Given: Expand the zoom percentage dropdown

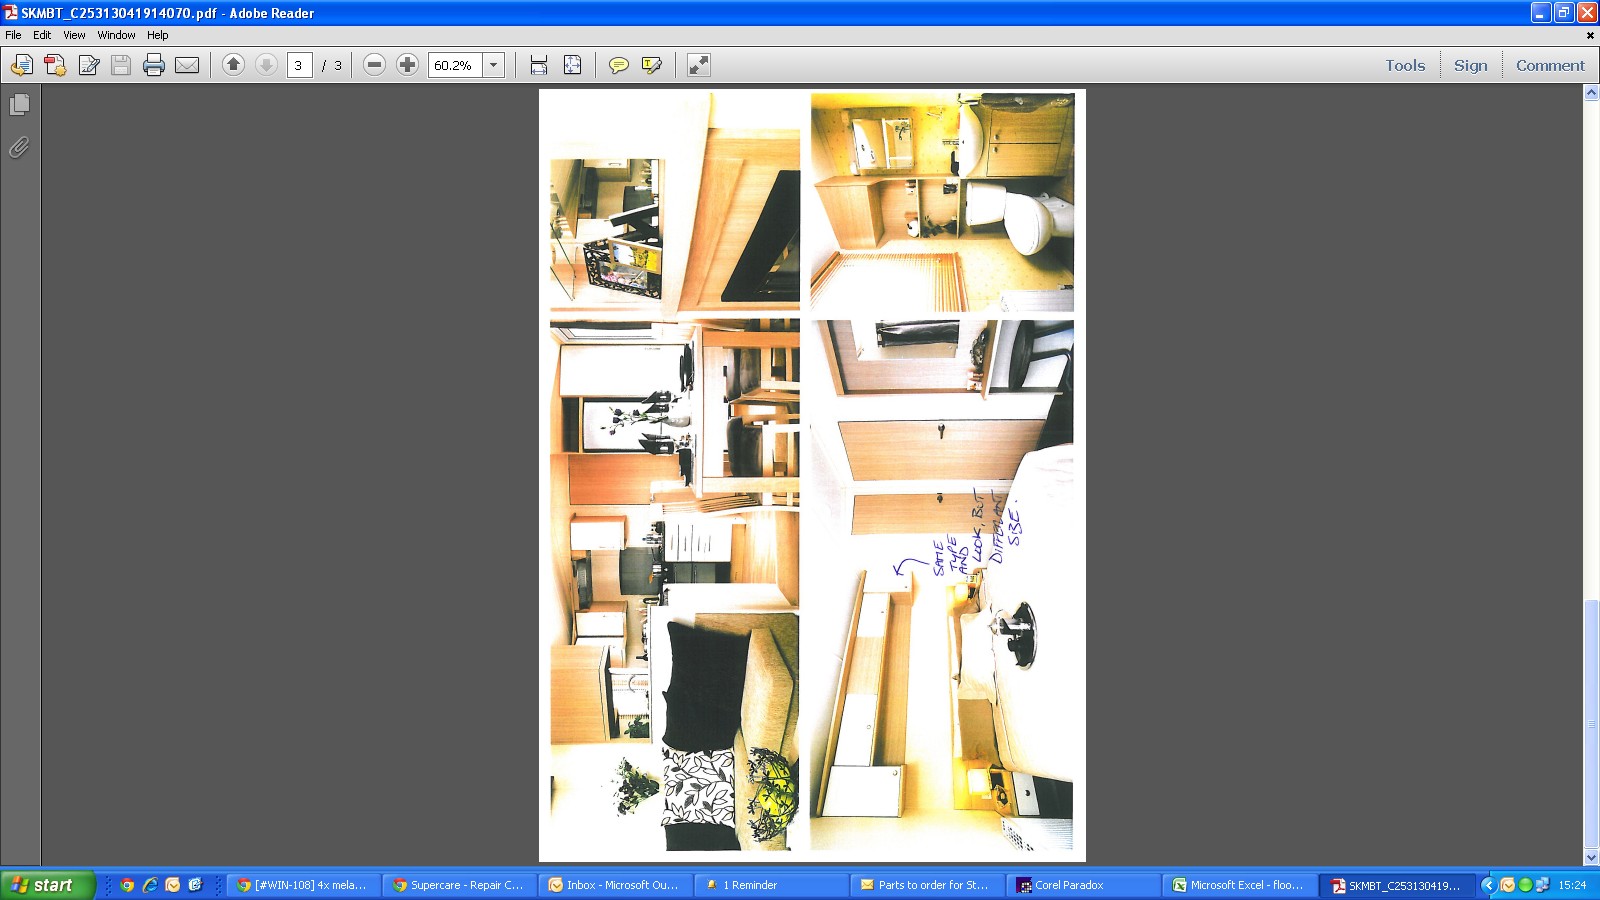Looking at the screenshot, I should coord(493,66).
